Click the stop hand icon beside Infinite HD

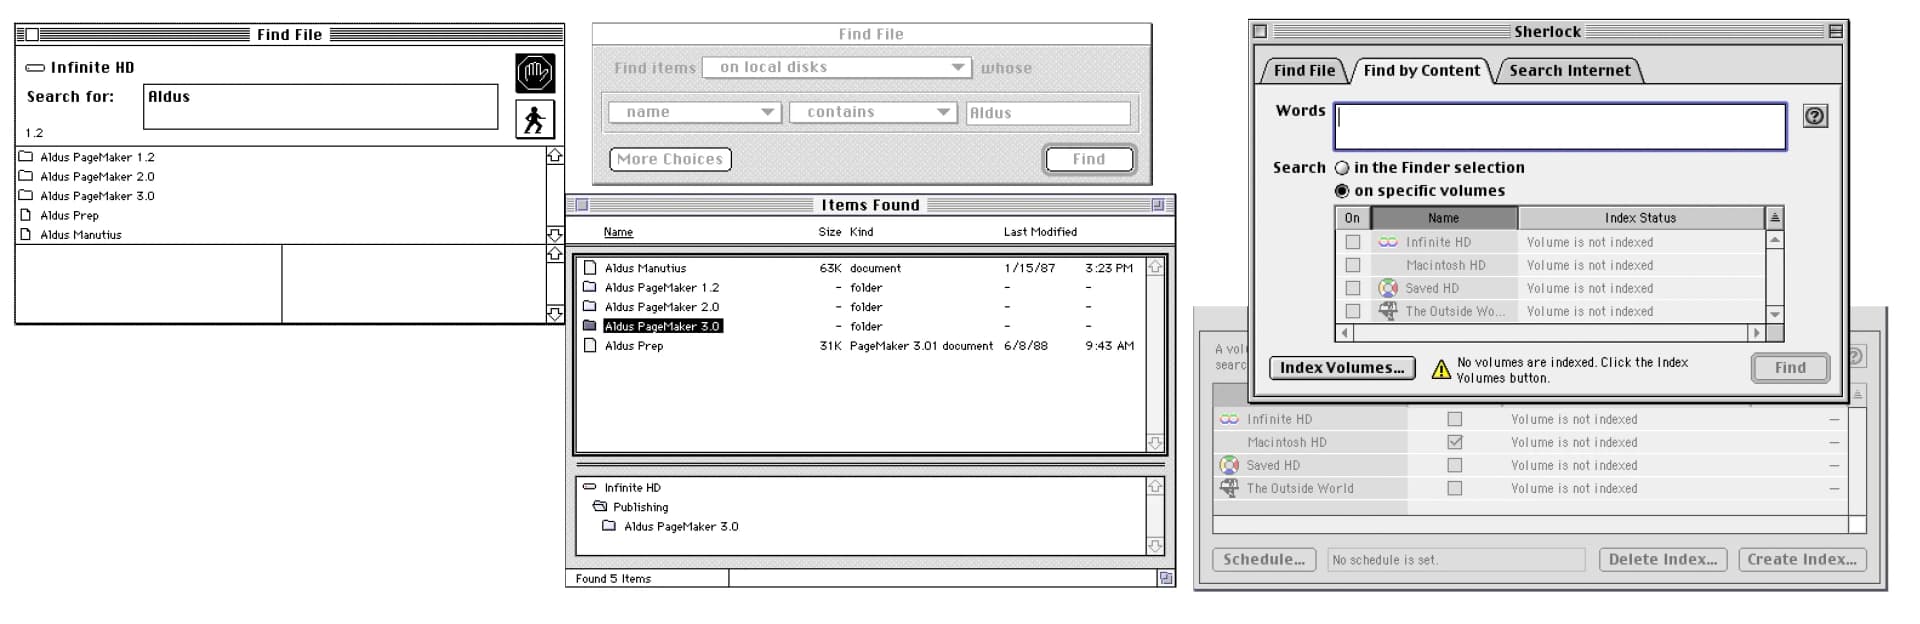click(535, 73)
